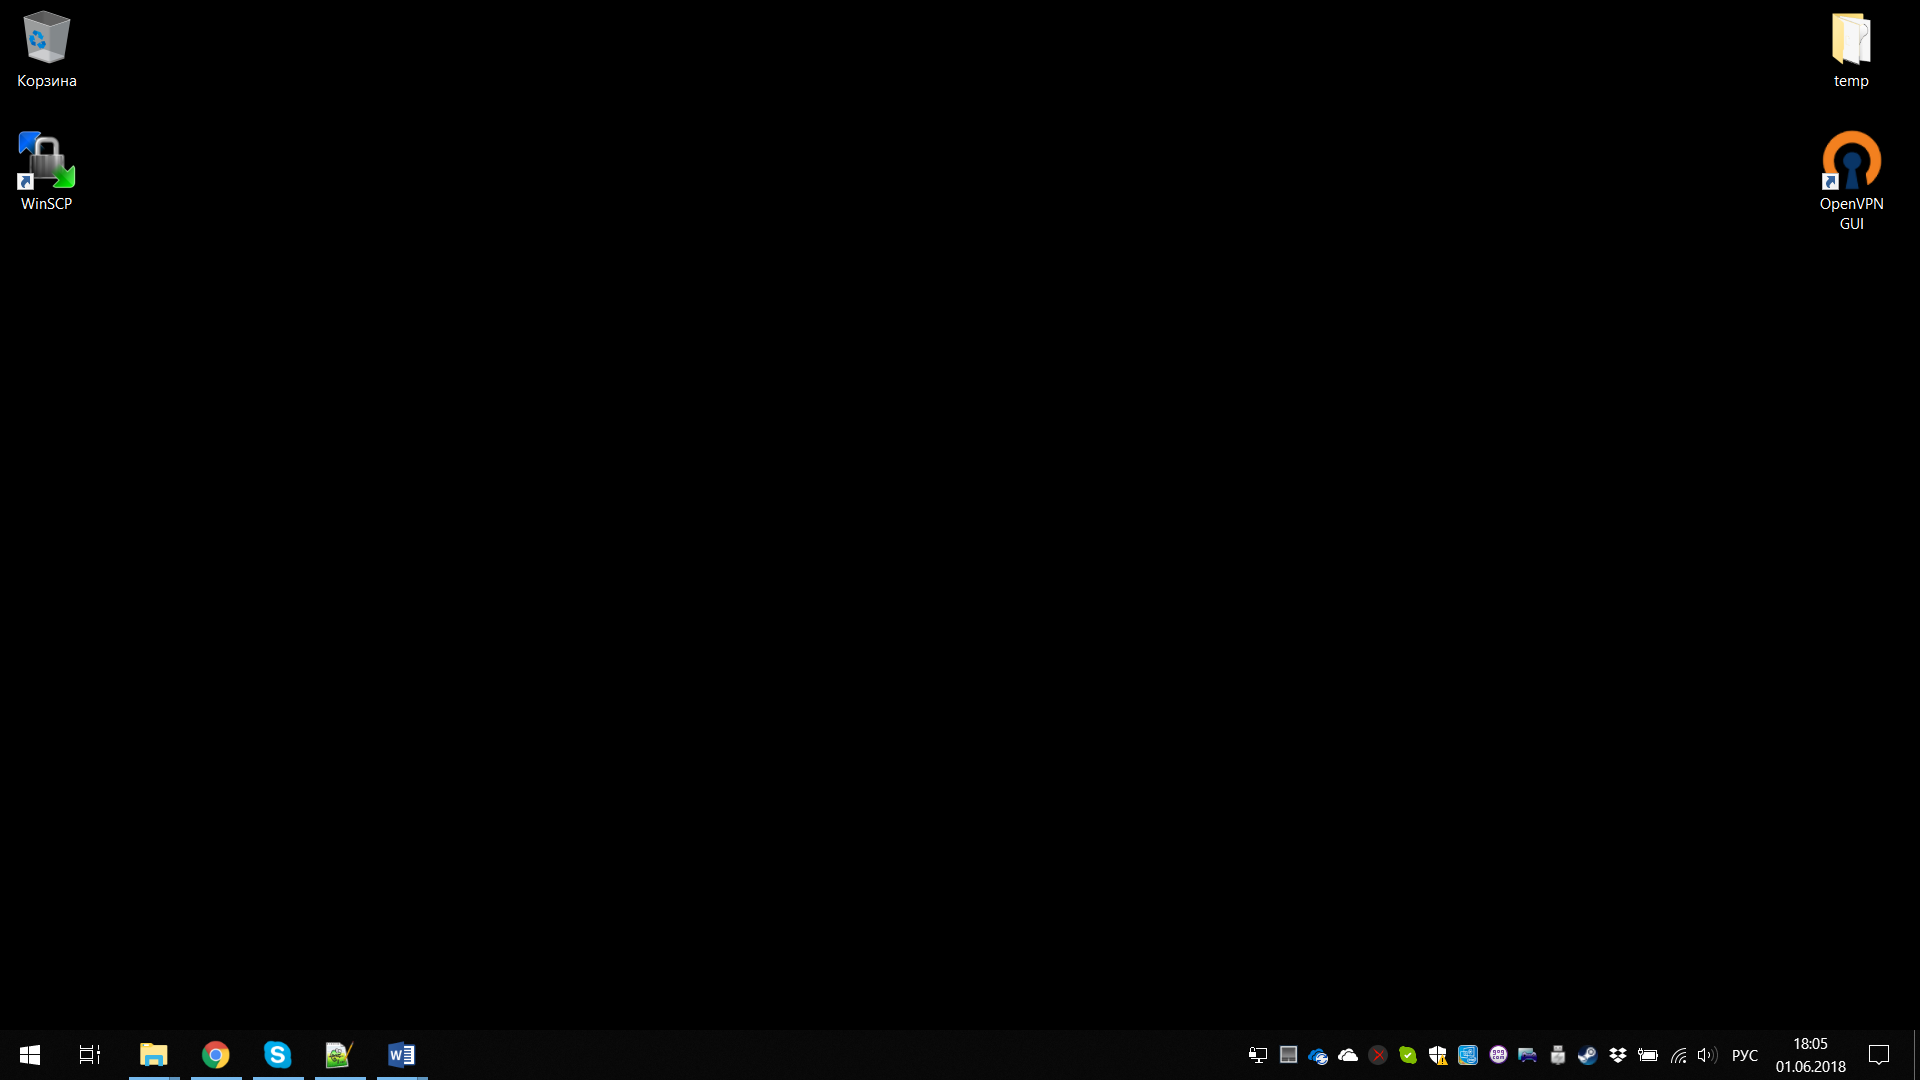Open Task View on the taskbar
The image size is (1920, 1080).
pyautogui.click(x=88, y=1055)
